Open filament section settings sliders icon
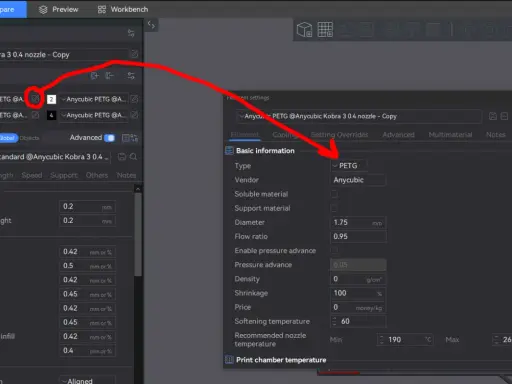 click(x=131, y=76)
